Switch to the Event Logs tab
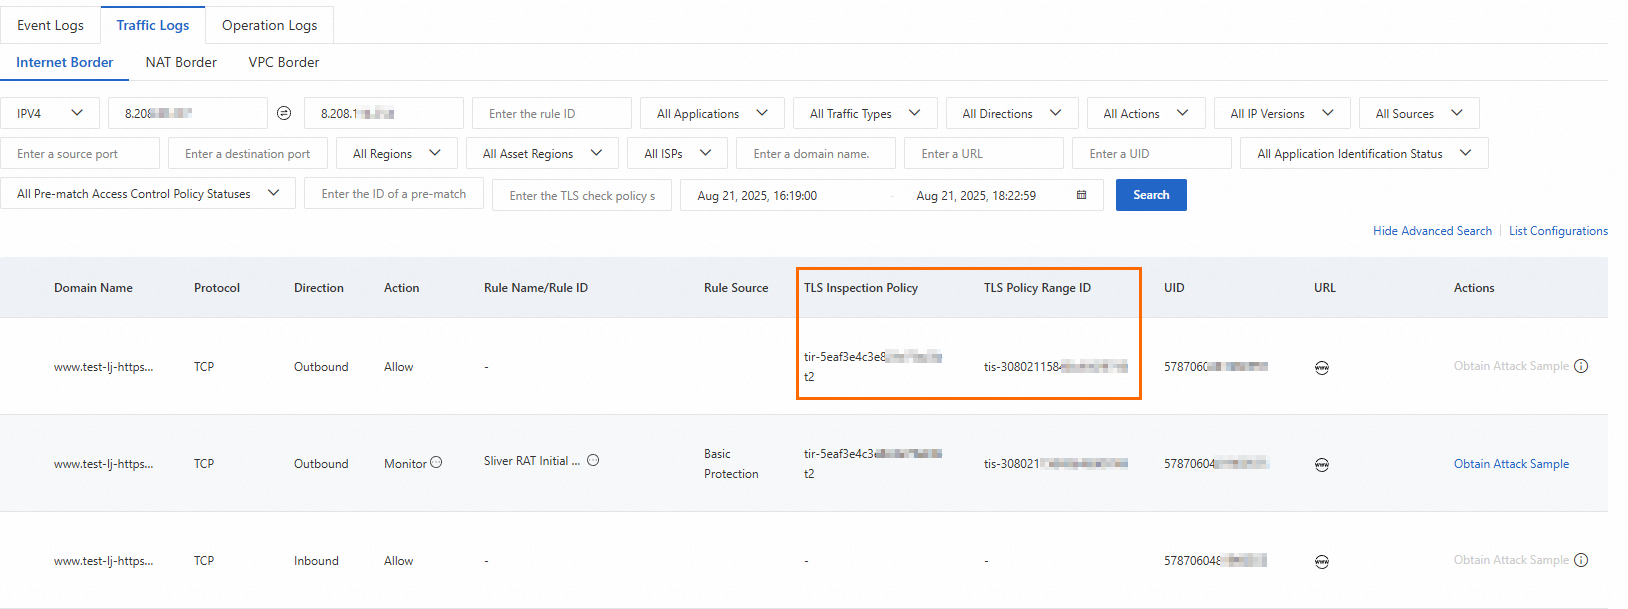1628x609 pixels. pos(50,25)
